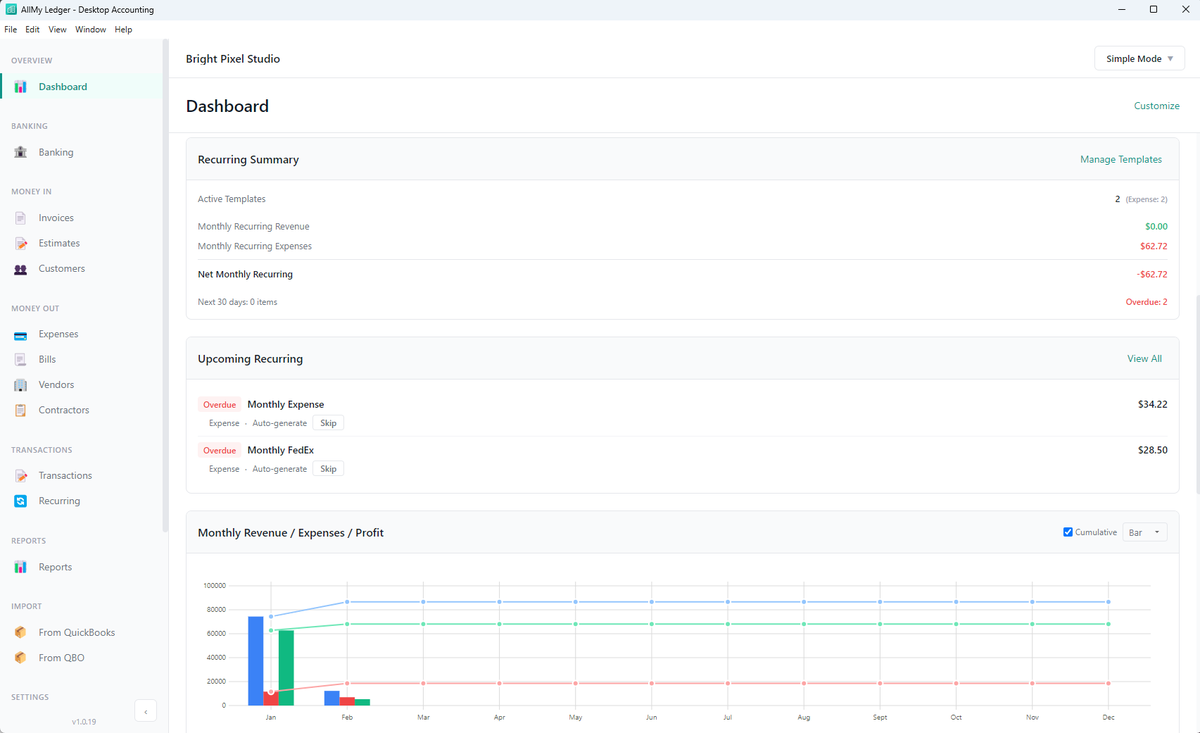
Task: Expand the Bar chart type dropdown
Action: click(x=1145, y=532)
